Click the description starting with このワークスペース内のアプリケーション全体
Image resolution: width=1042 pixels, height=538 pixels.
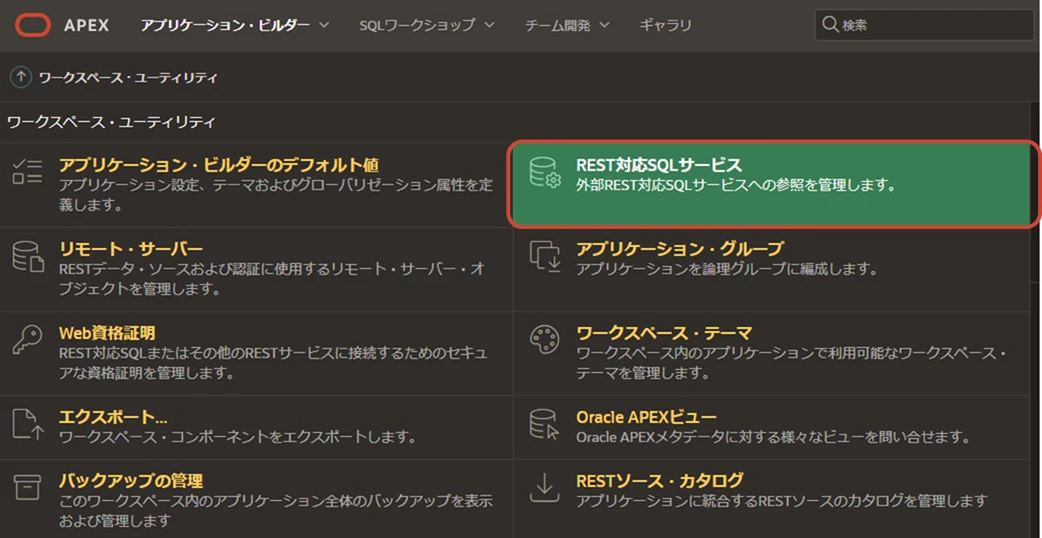click(x=276, y=509)
